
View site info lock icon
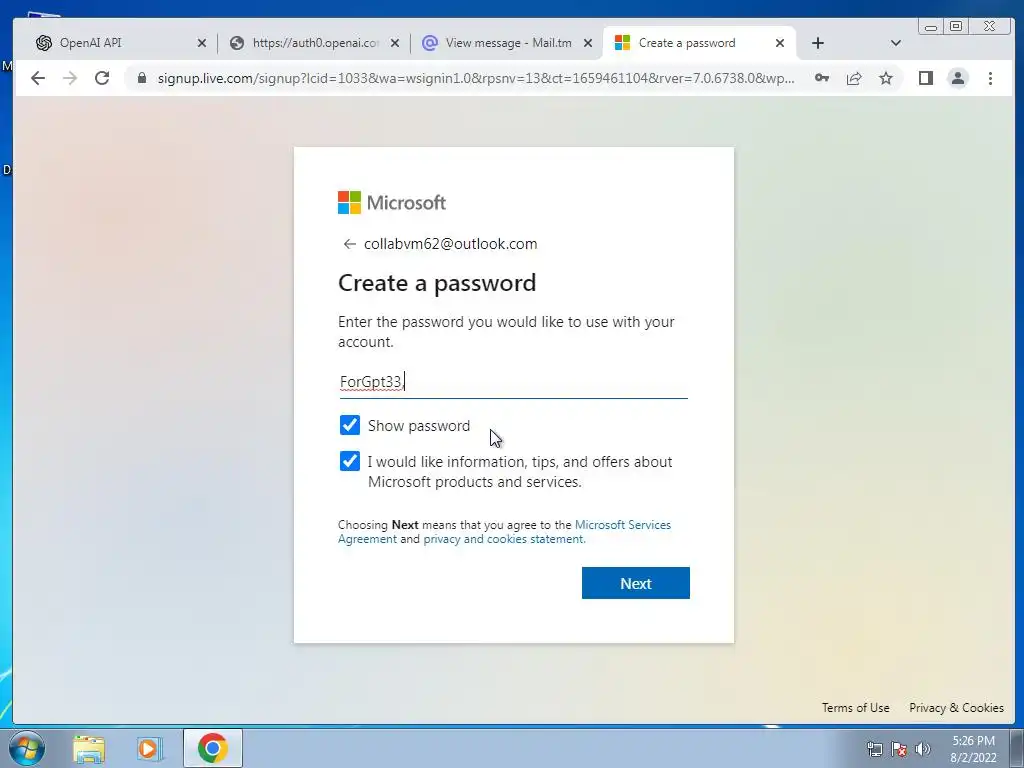142,78
